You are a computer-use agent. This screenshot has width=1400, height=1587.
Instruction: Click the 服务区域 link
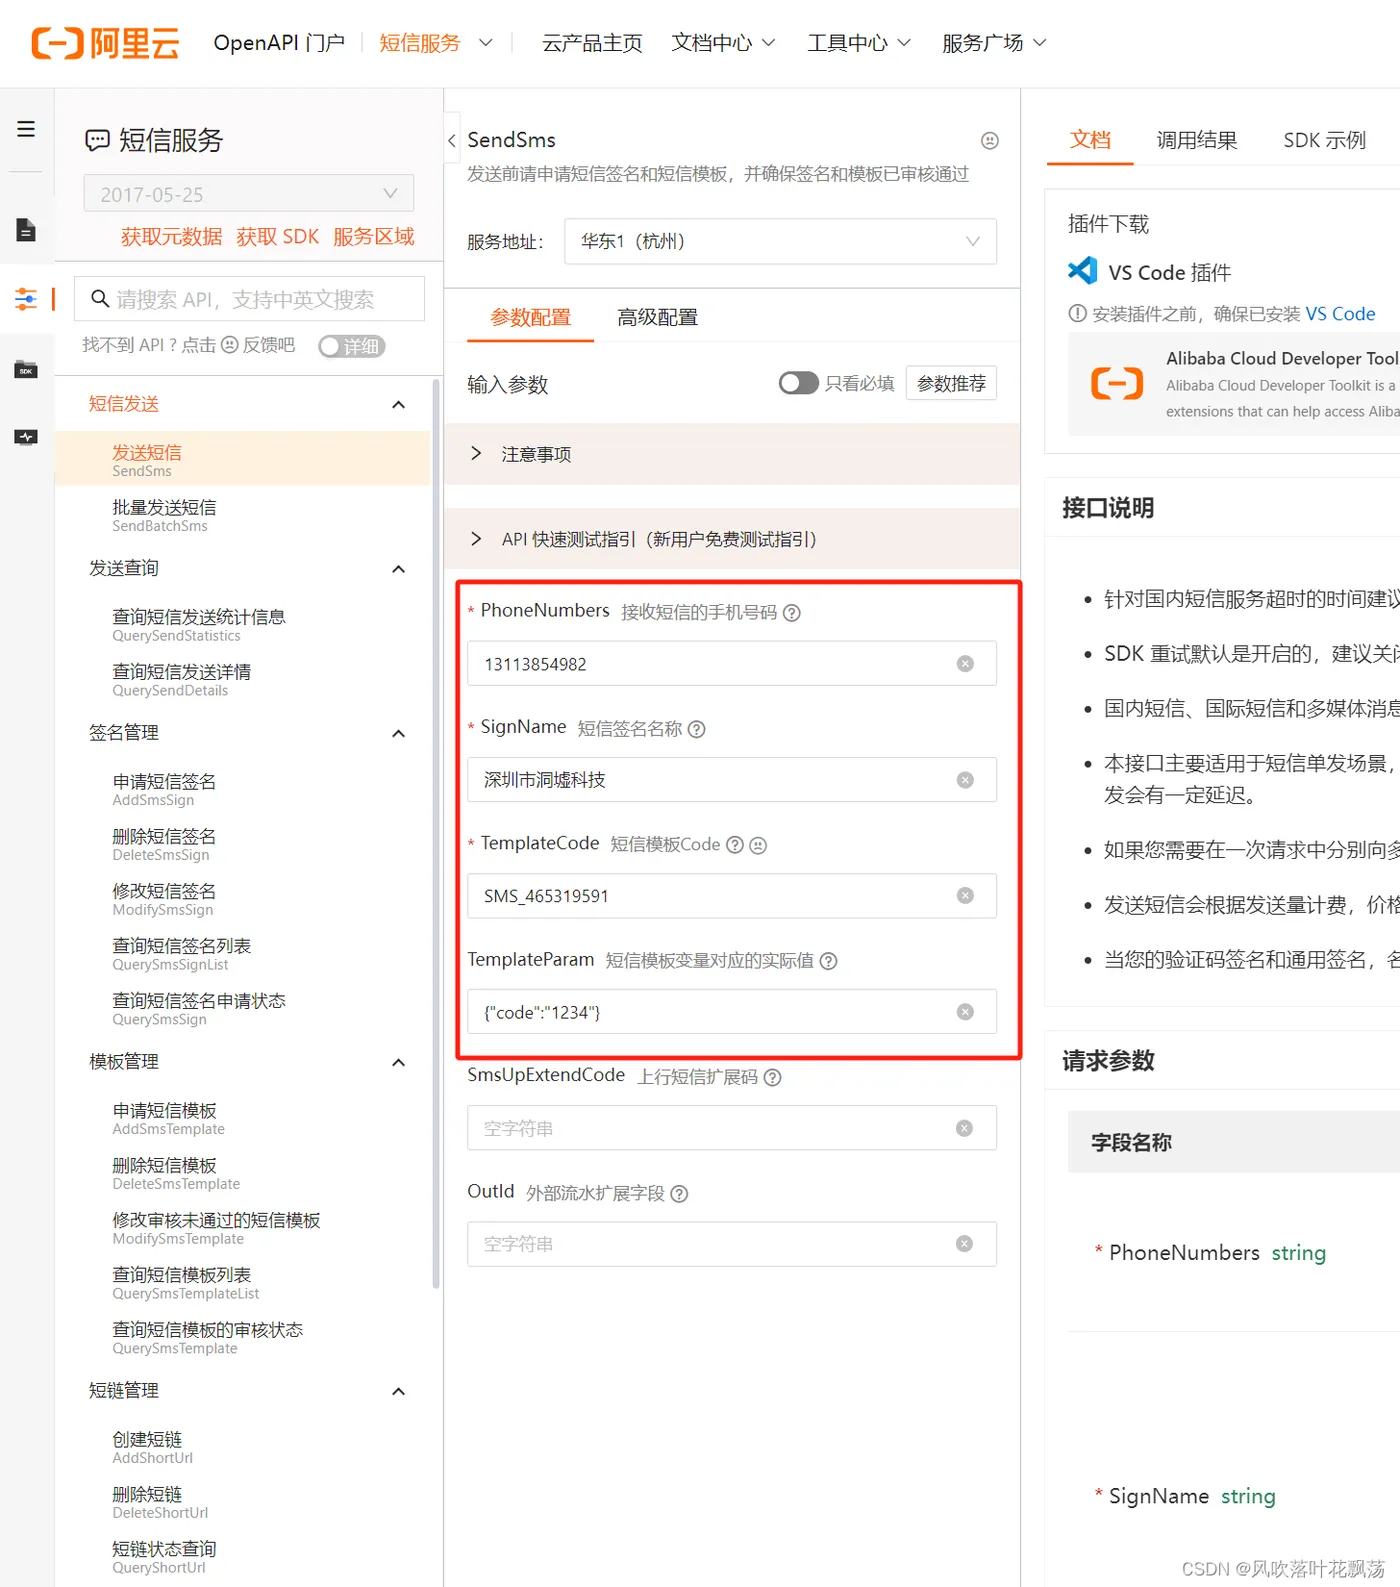tap(374, 237)
